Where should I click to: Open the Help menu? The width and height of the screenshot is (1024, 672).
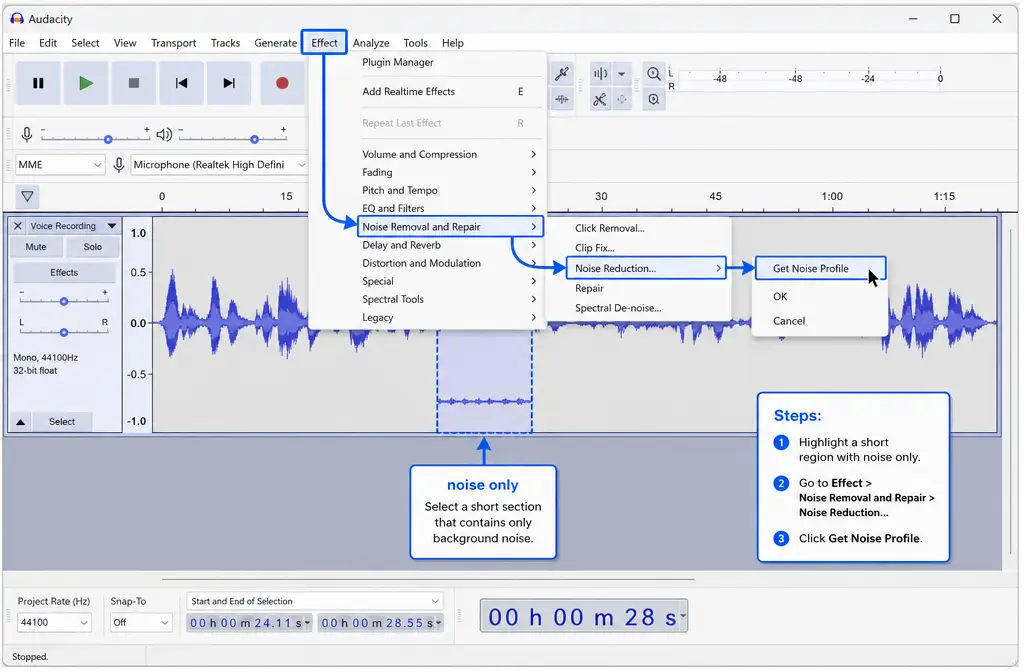pos(453,43)
